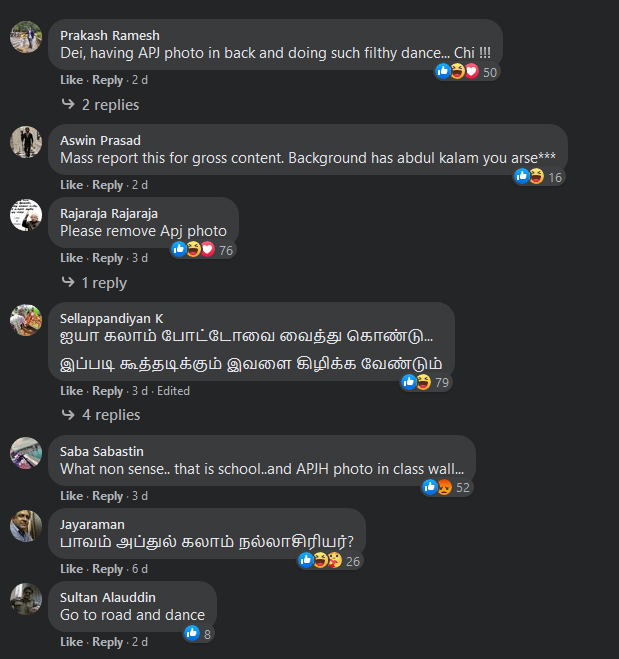Click Saba Sabastin's profile picture
Screen dimensions: 619x659
26,453
